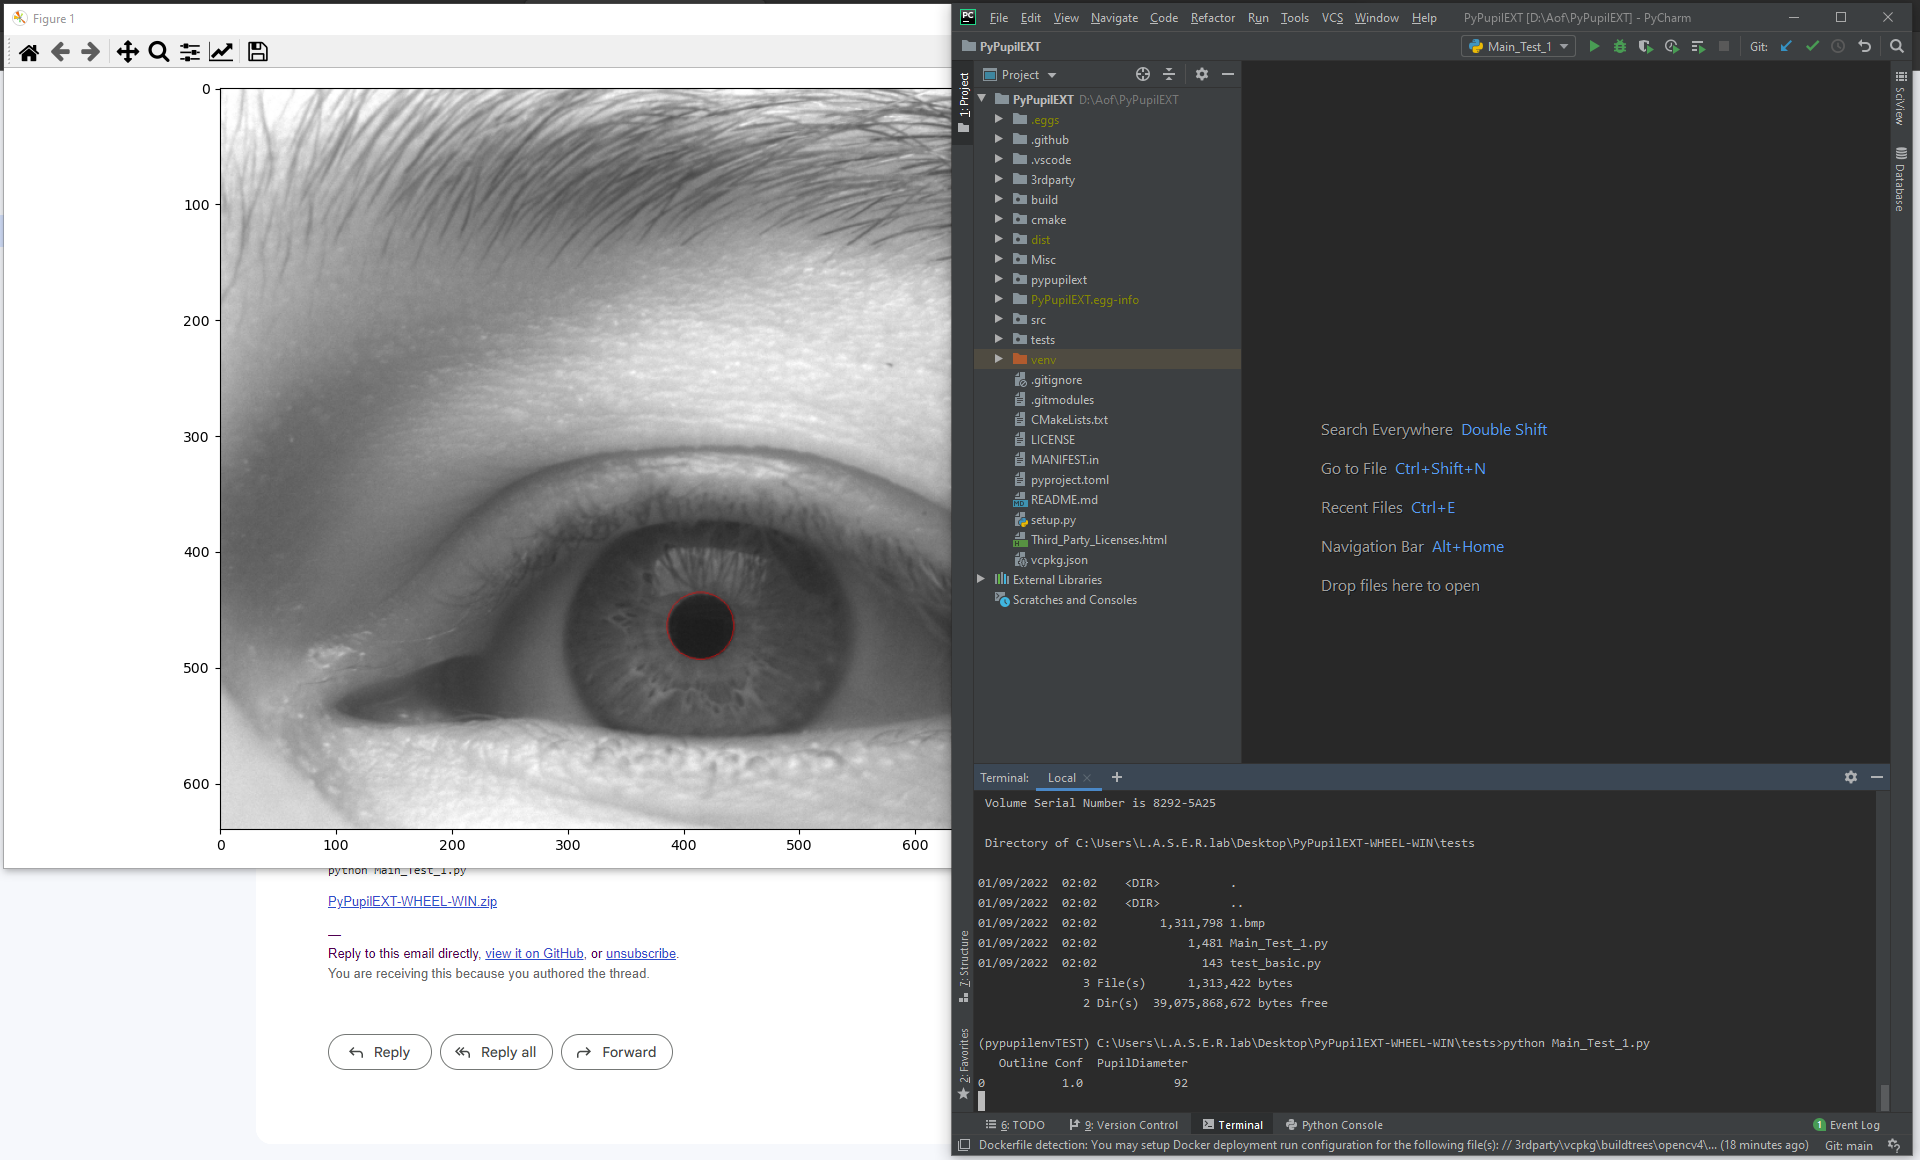The image size is (1920, 1160).
Task: Click the terminal vertical scrollbar
Action: tap(1884, 1096)
